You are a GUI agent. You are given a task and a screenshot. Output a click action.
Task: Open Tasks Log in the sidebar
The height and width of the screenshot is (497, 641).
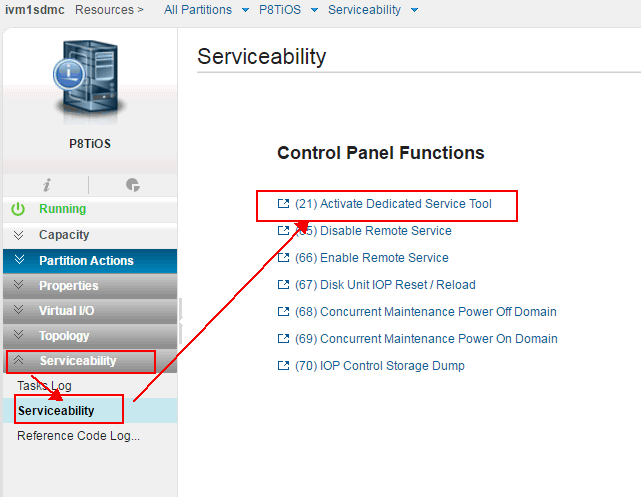(44, 386)
